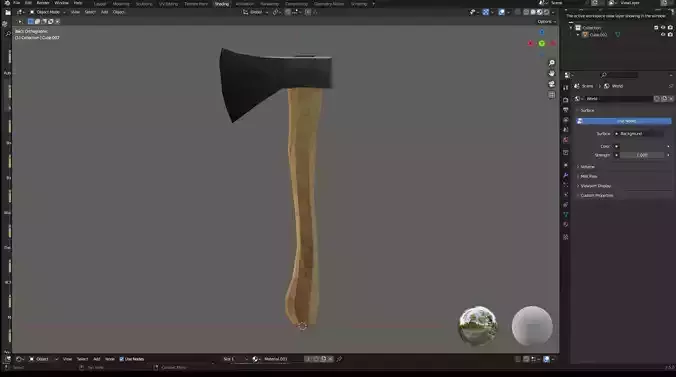This screenshot has height=377, width=676.
Task: Click the pin icon in node editor header
Action: click(339, 359)
